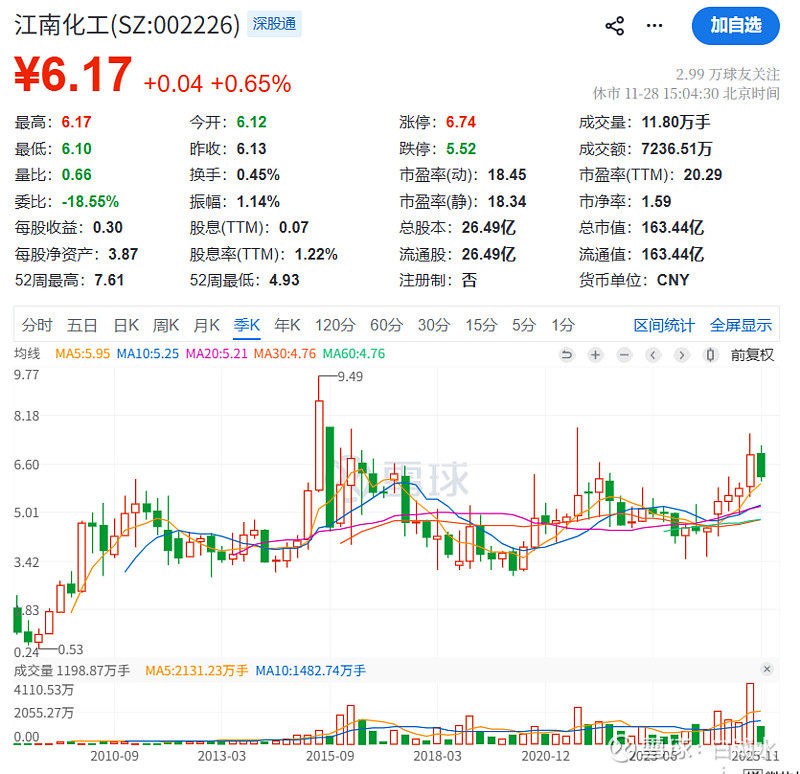Viewport: 800px width, 774px height.
Task: Open the 前复权 adjustment dropdown
Action: pos(752,355)
